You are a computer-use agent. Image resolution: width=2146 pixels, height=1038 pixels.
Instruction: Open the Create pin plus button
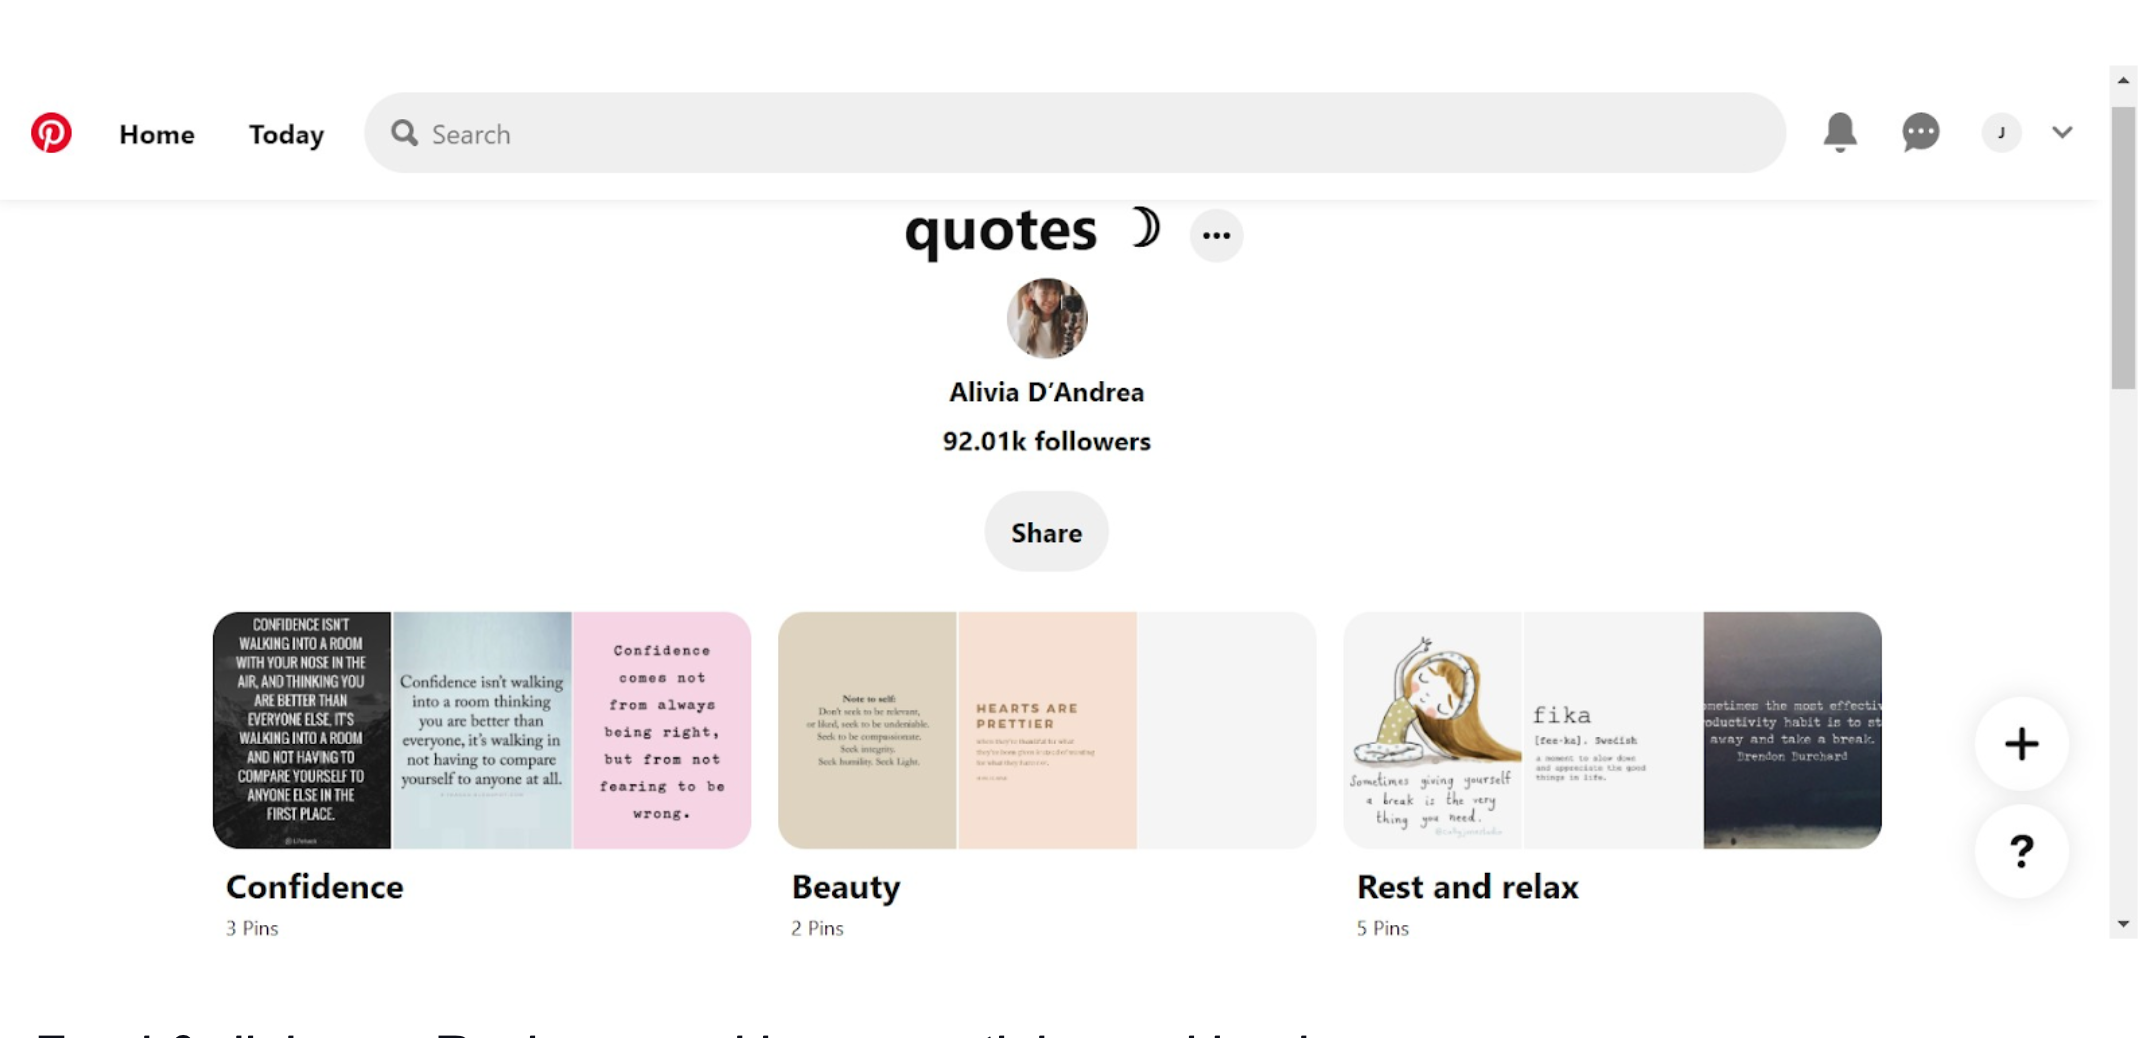[x=2021, y=744]
